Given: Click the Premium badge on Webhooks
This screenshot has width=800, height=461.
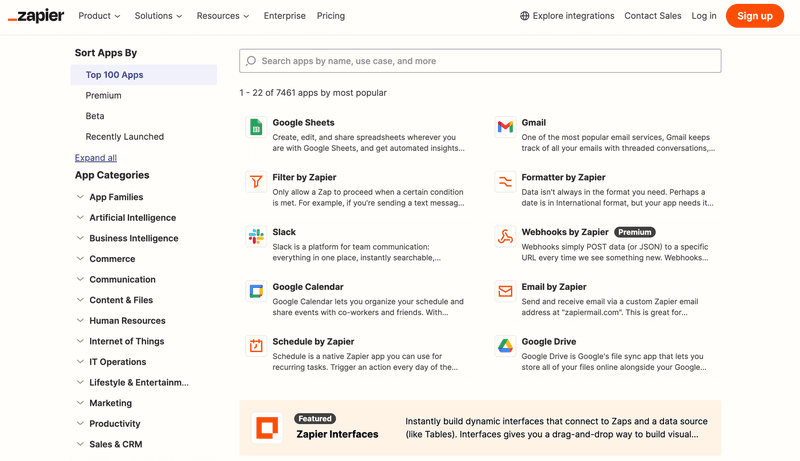Looking at the screenshot, I should tap(635, 232).
